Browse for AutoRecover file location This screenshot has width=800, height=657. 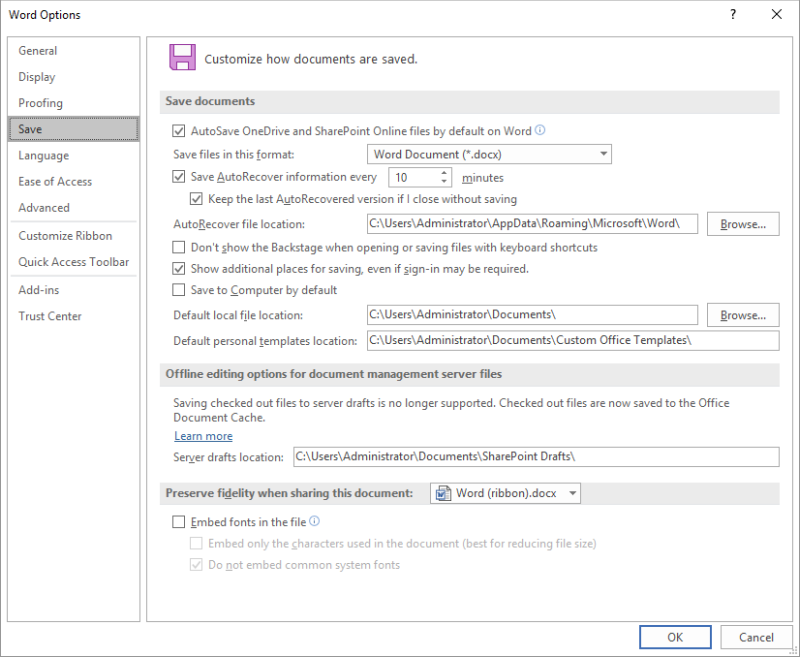click(x=743, y=223)
